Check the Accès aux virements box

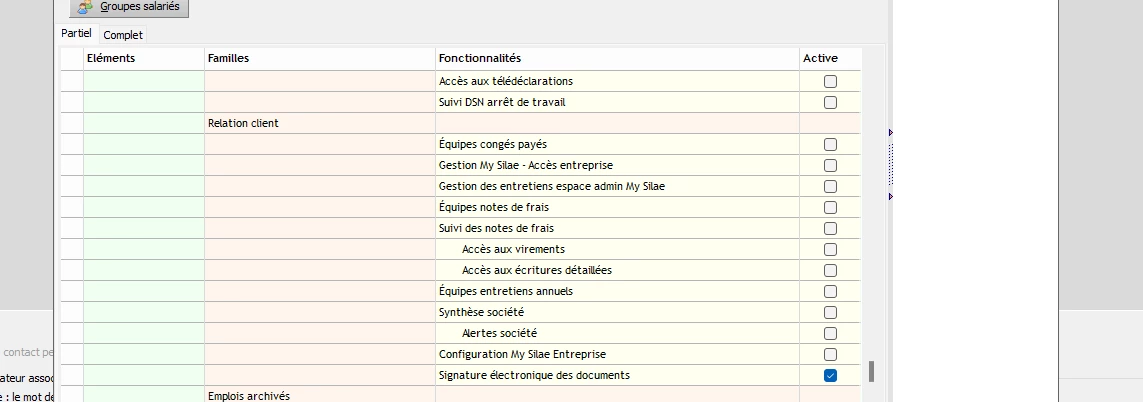[x=830, y=249]
